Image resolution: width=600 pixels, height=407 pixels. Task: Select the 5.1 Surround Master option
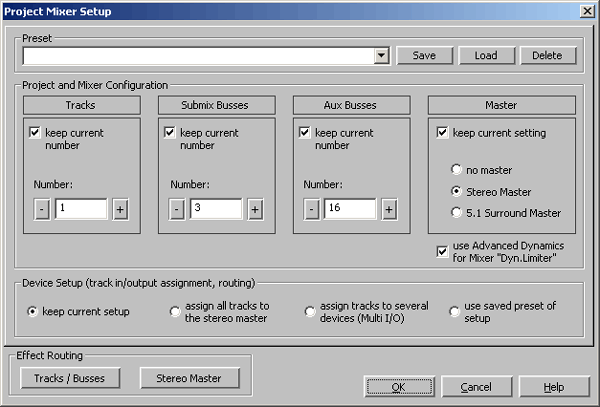click(456, 212)
